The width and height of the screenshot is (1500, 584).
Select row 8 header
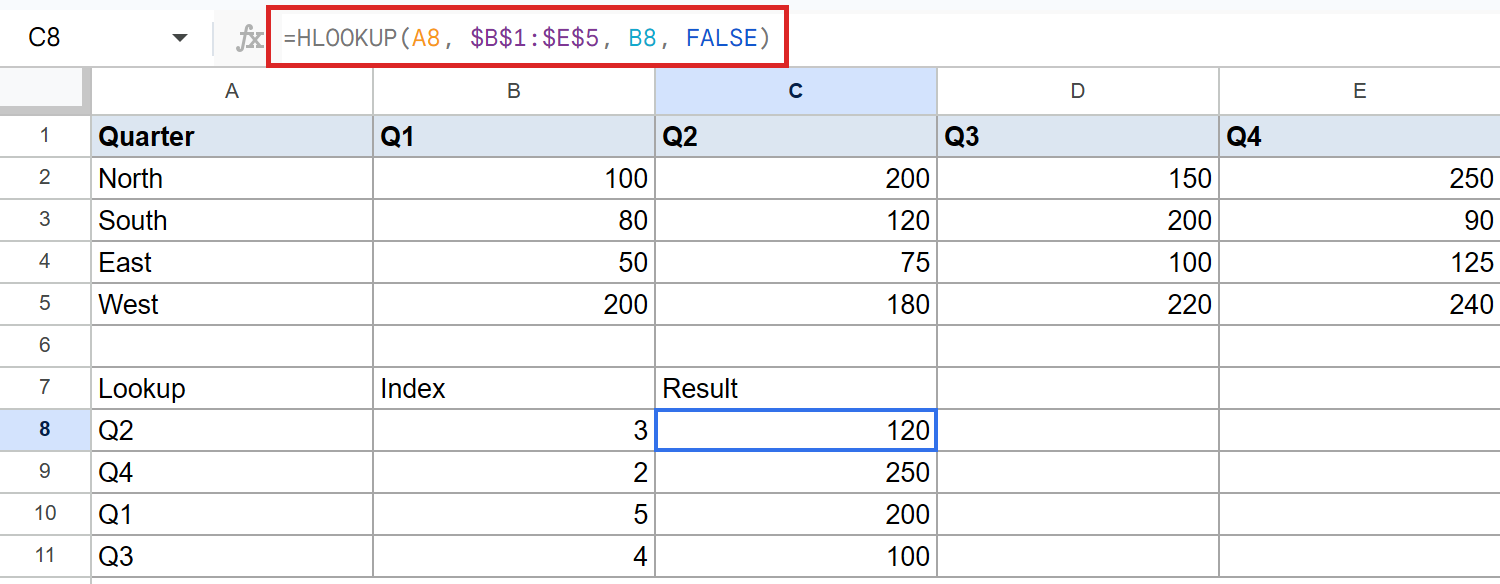pyautogui.click(x=45, y=430)
